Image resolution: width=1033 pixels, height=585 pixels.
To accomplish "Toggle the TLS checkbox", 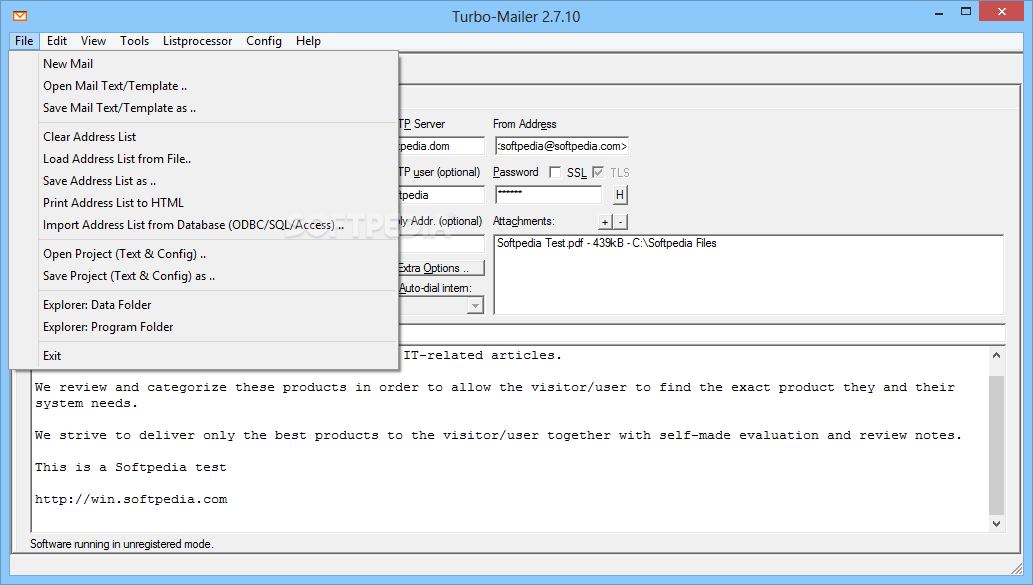I will click(598, 173).
